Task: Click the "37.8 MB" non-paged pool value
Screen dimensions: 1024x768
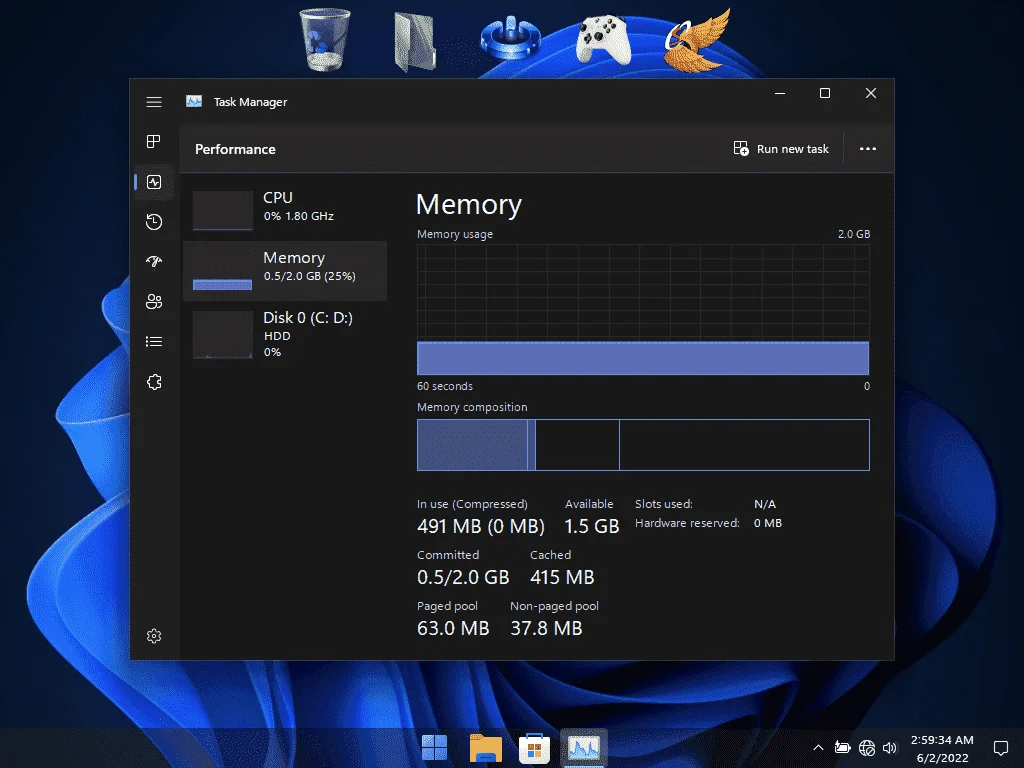Action: 546,628
